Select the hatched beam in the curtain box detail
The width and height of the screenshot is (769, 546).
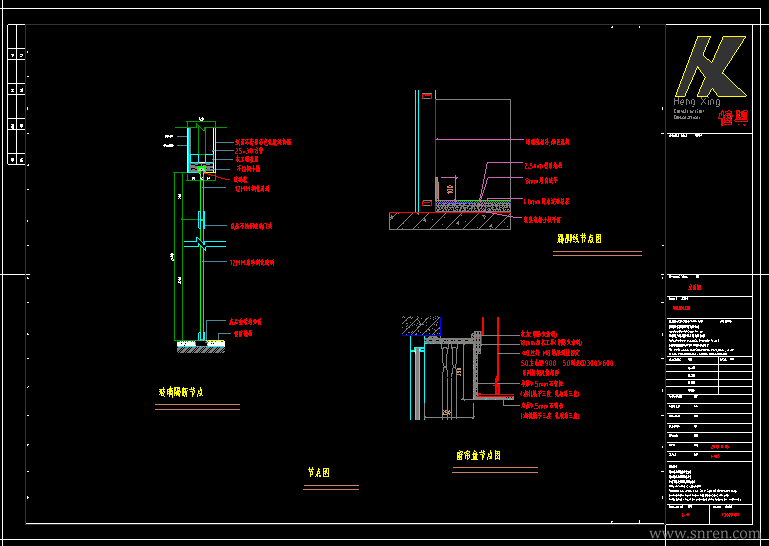[x=421, y=326]
